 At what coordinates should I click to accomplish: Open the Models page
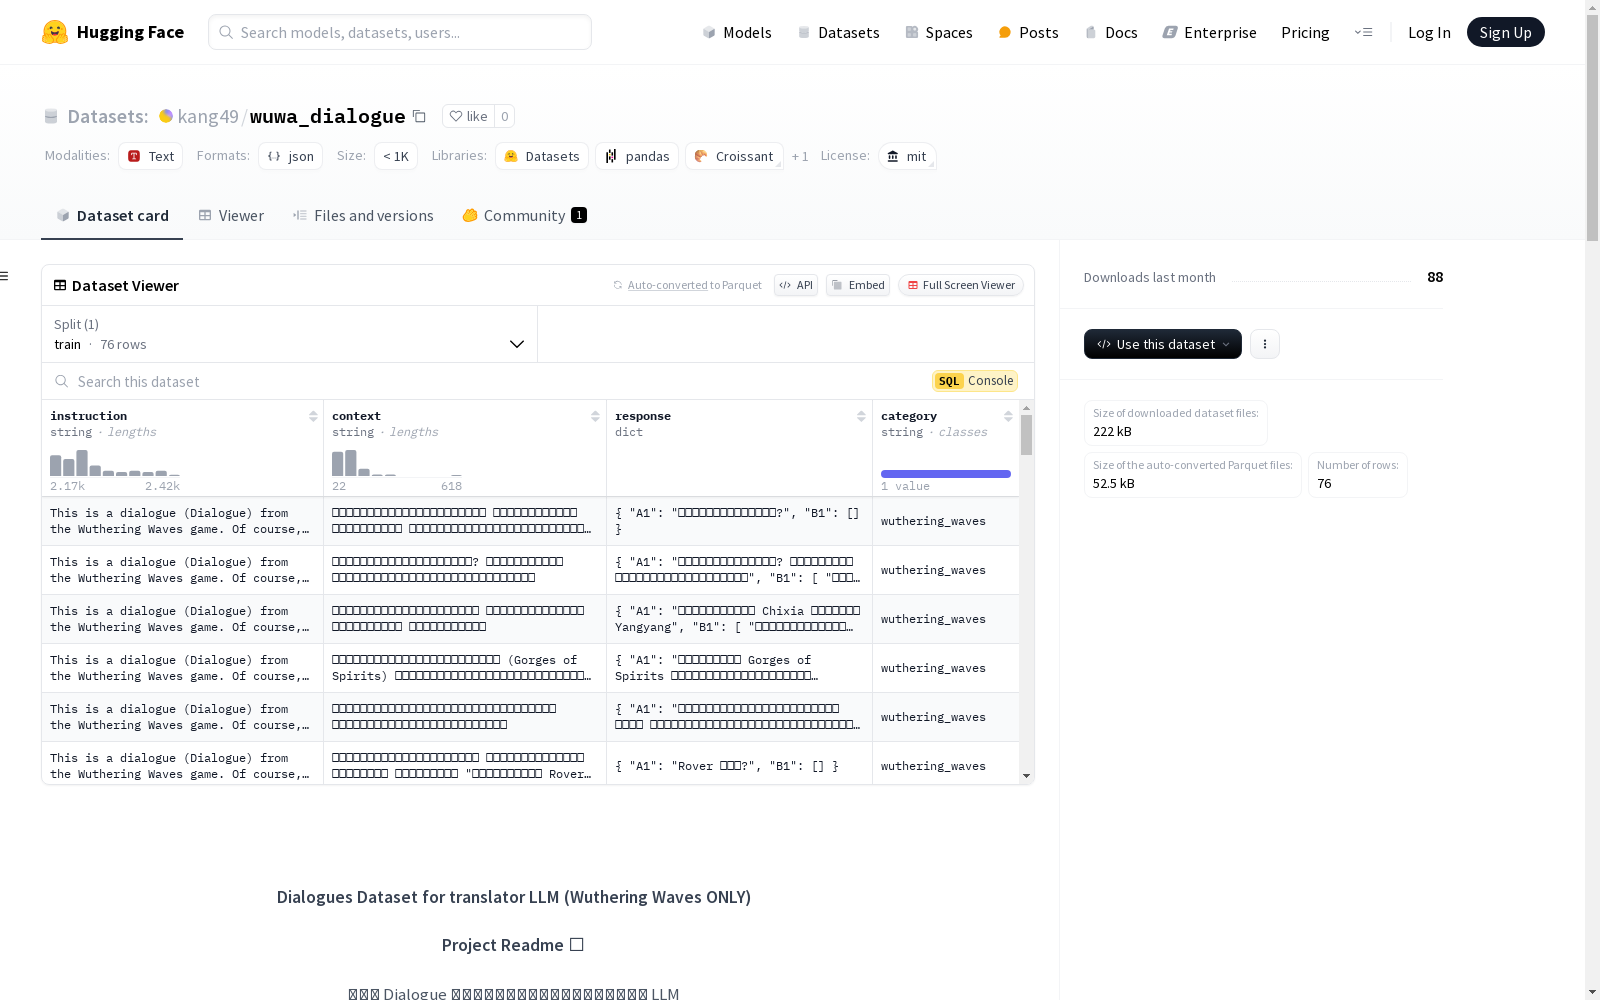(736, 32)
